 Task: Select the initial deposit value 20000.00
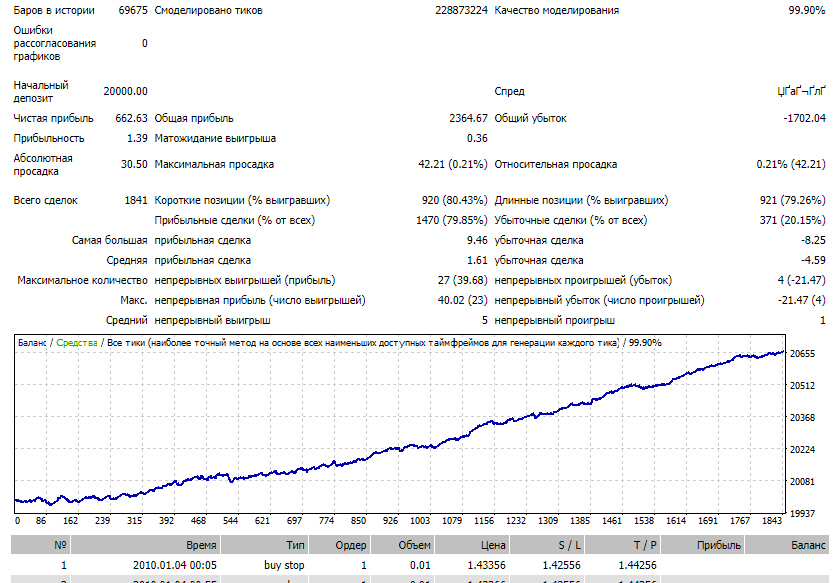point(125,91)
